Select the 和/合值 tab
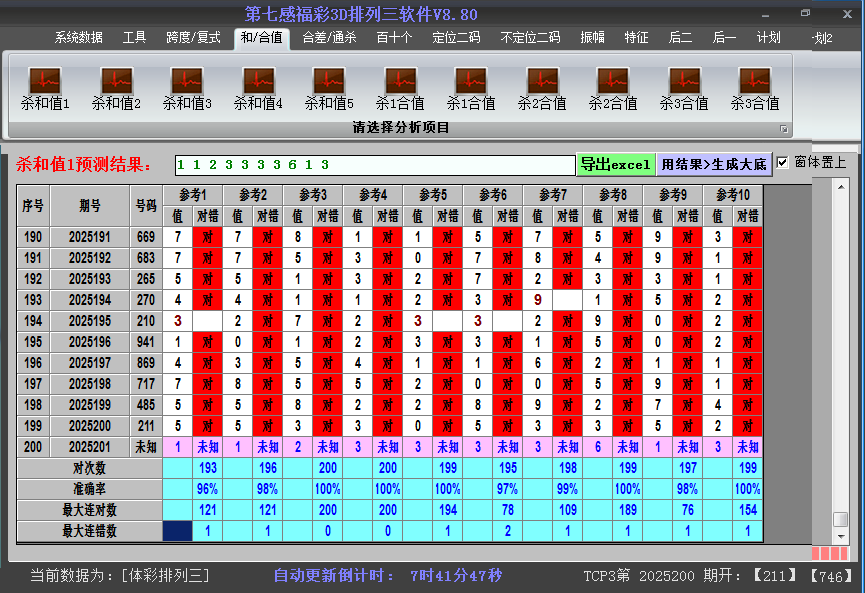 (x=261, y=38)
